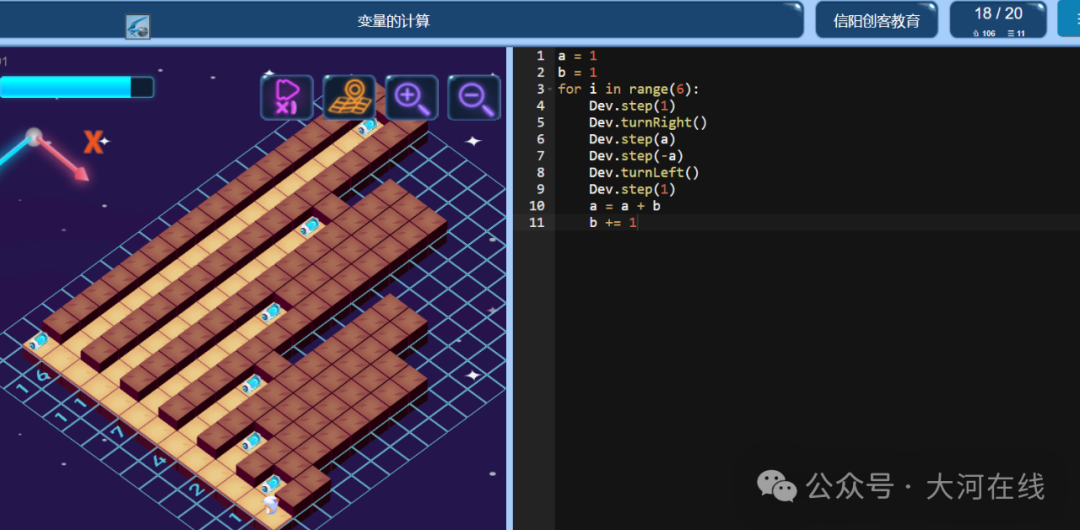Click the leftmost blue gem near grid label 16
This screenshot has height=530, width=1080.
click(37, 340)
